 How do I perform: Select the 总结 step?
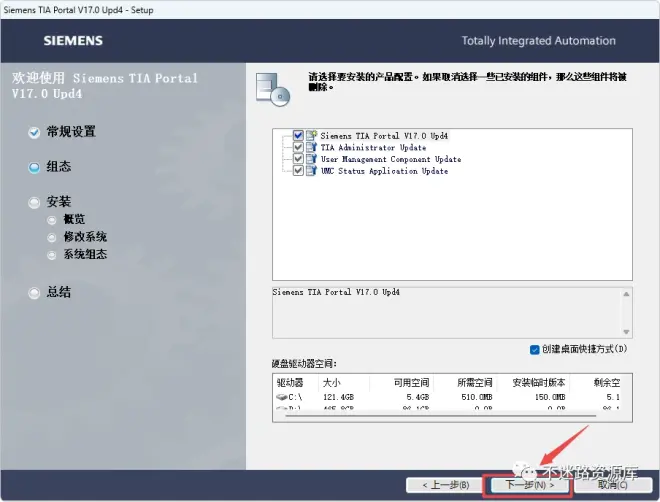point(59,292)
